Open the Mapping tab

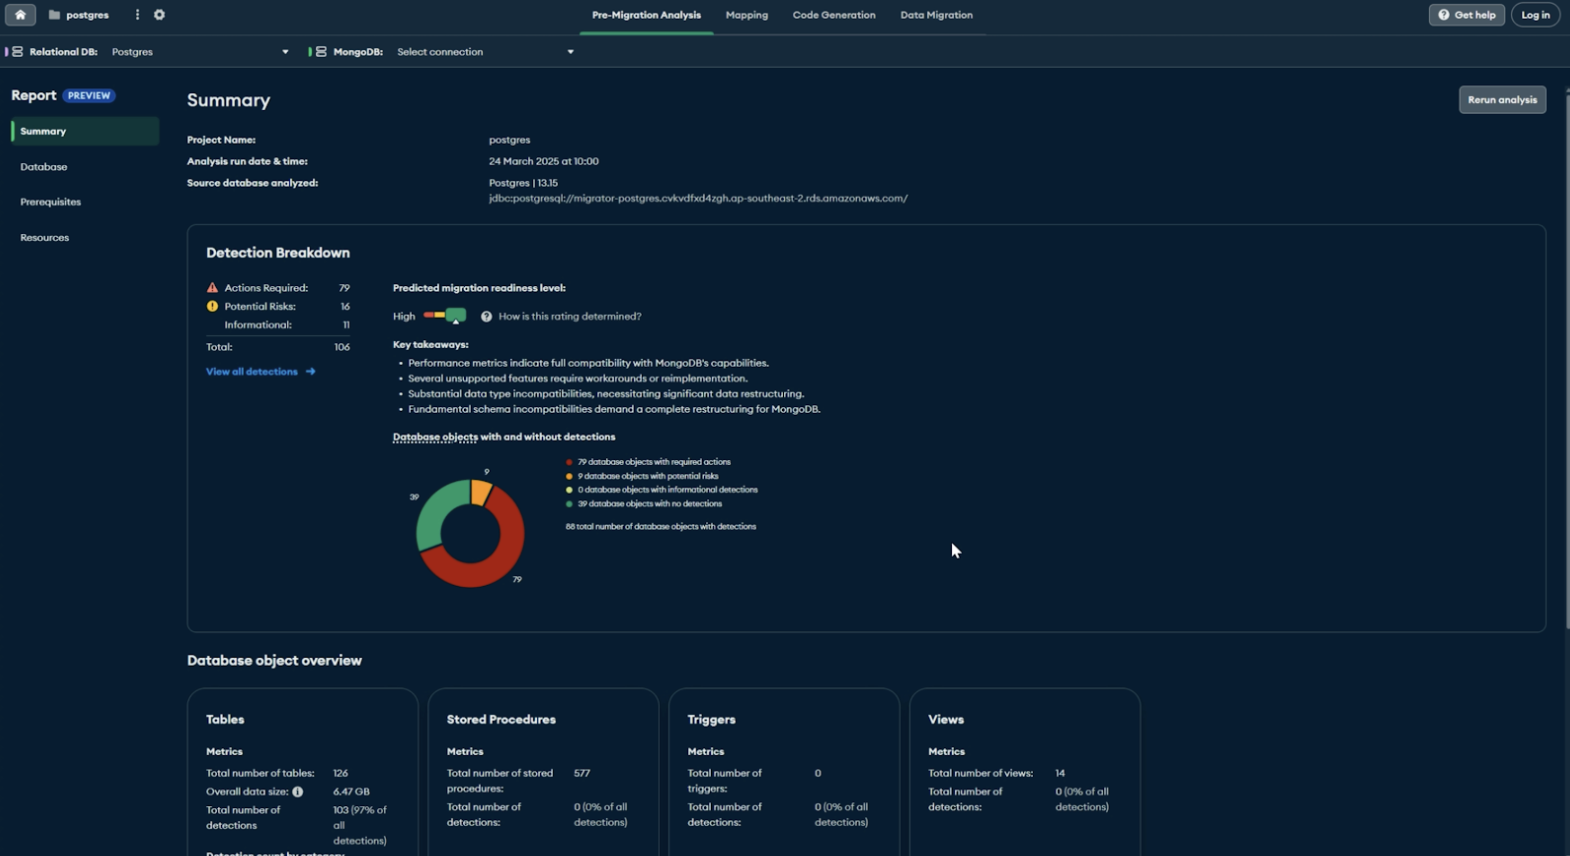pyautogui.click(x=747, y=15)
